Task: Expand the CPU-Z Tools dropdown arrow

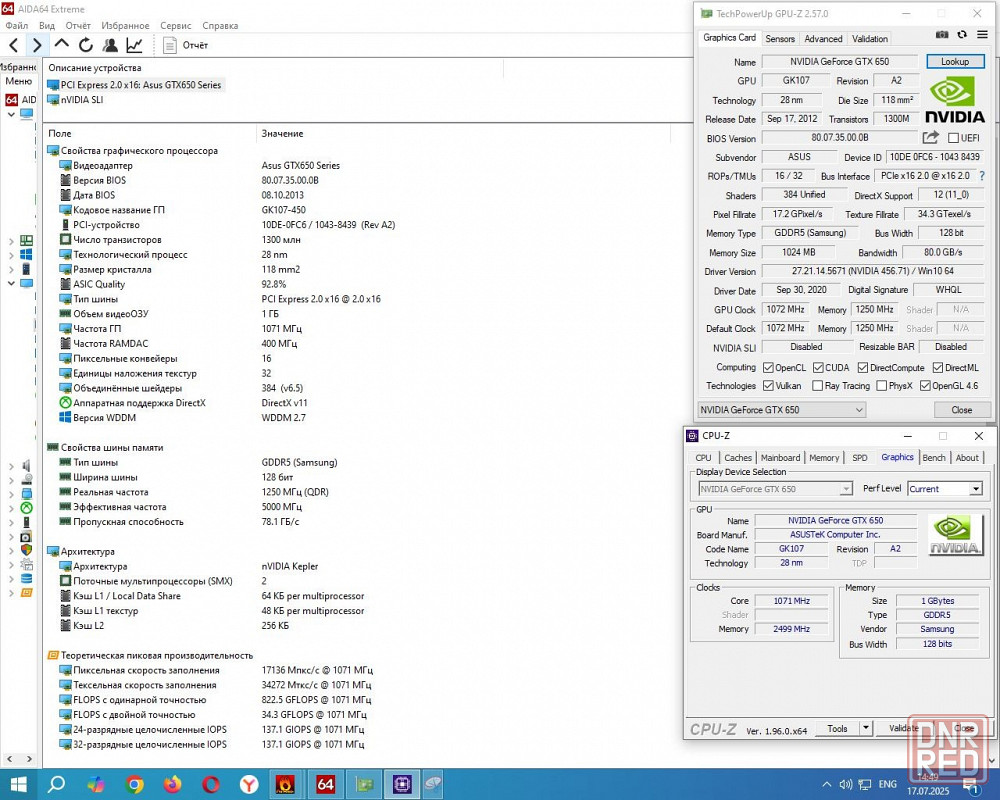Action: [x=865, y=728]
